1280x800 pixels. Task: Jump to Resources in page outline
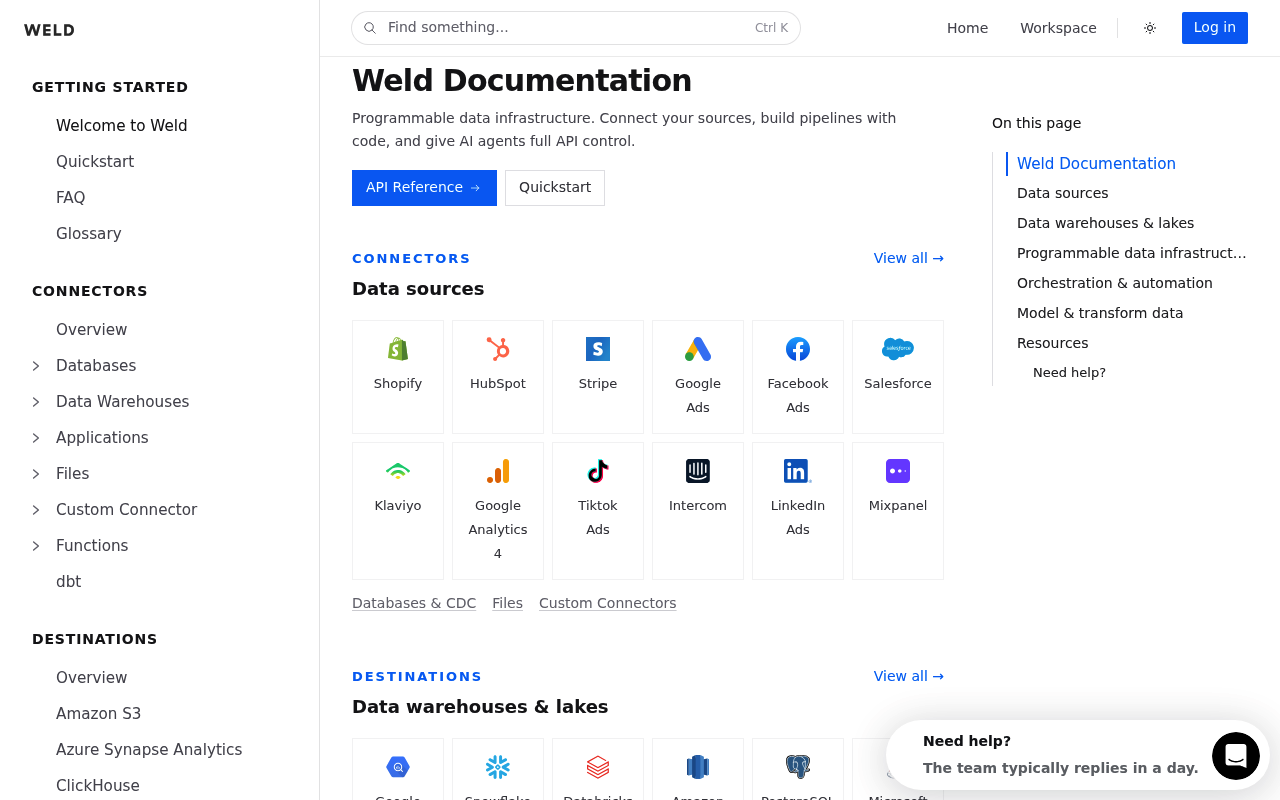(1052, 343)
